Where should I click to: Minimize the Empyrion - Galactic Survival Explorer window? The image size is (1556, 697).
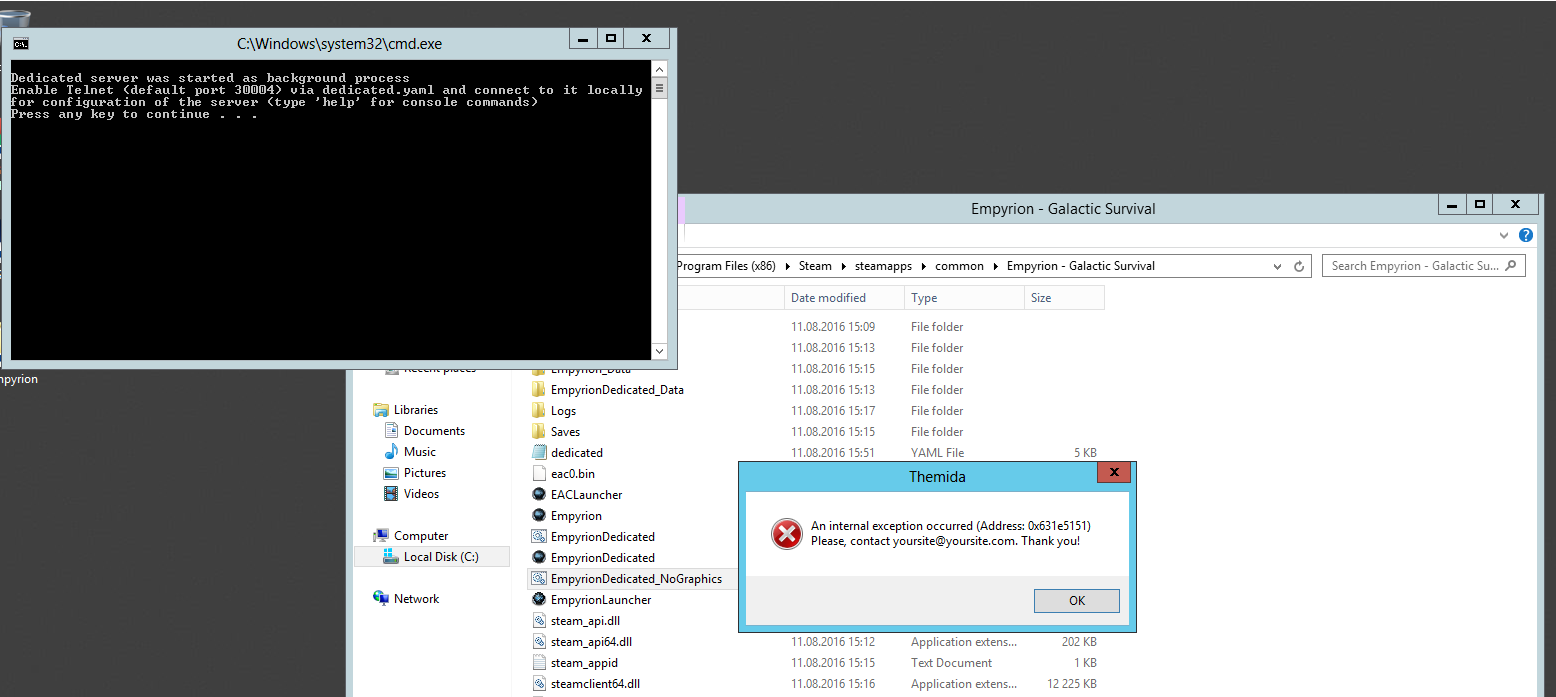pyautogui.click(x=1452, y=204)
